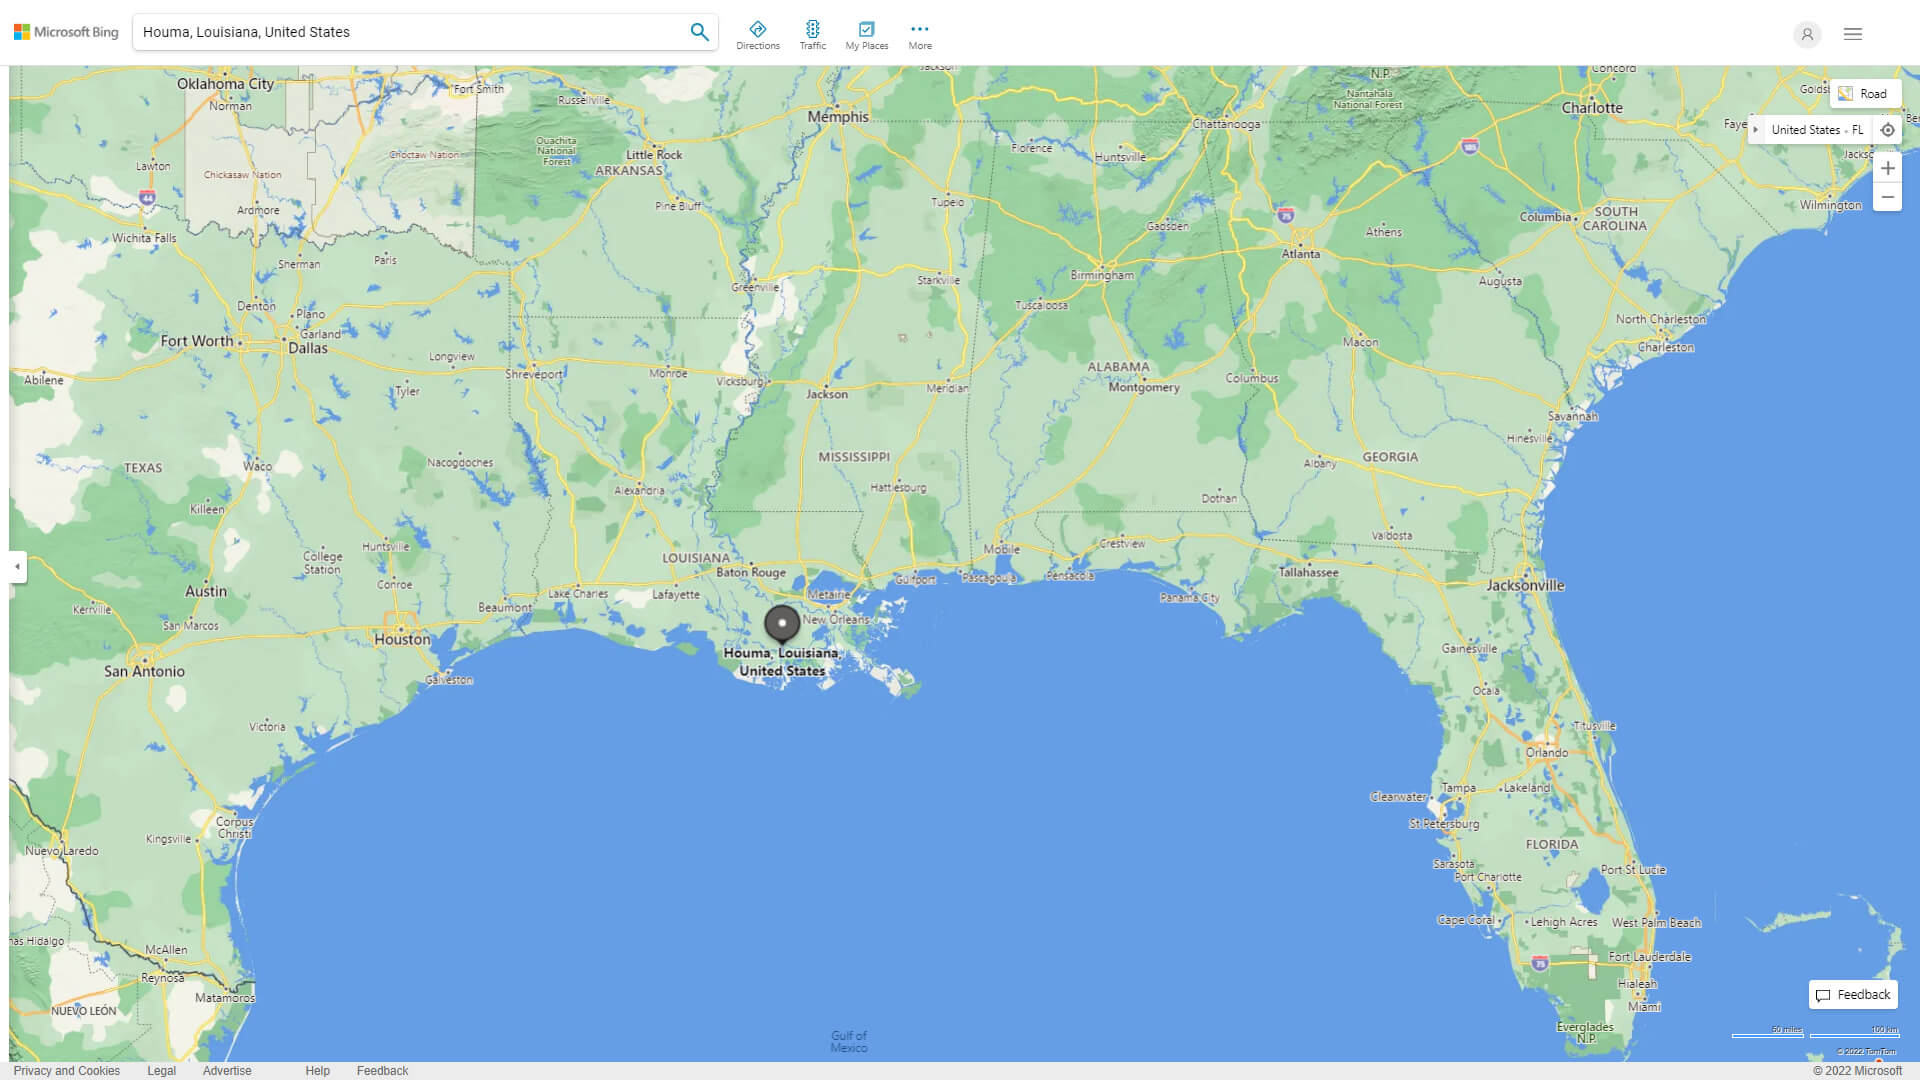Click the search magnifier icon
Viewport: 1920px width, 1080px height.
click(699, 31)
